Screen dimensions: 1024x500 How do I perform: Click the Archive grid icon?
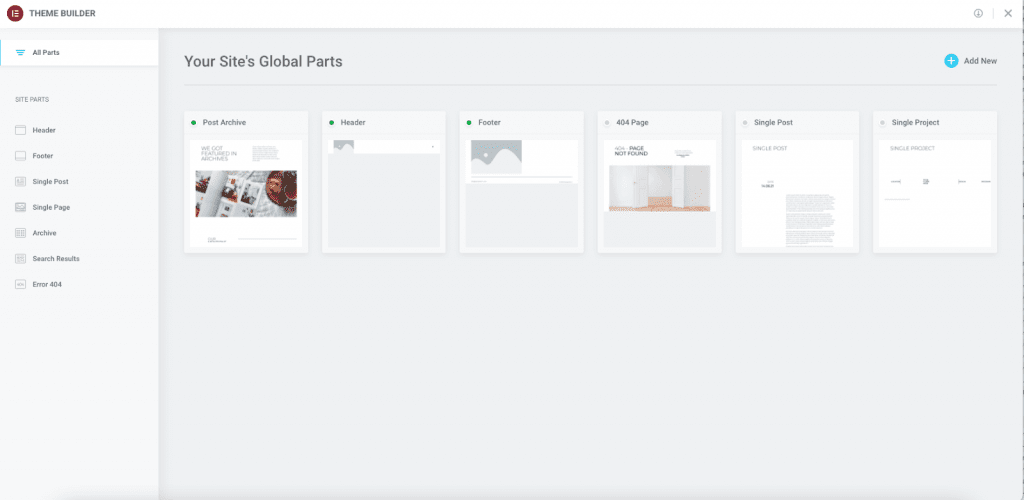pos(20,233)
